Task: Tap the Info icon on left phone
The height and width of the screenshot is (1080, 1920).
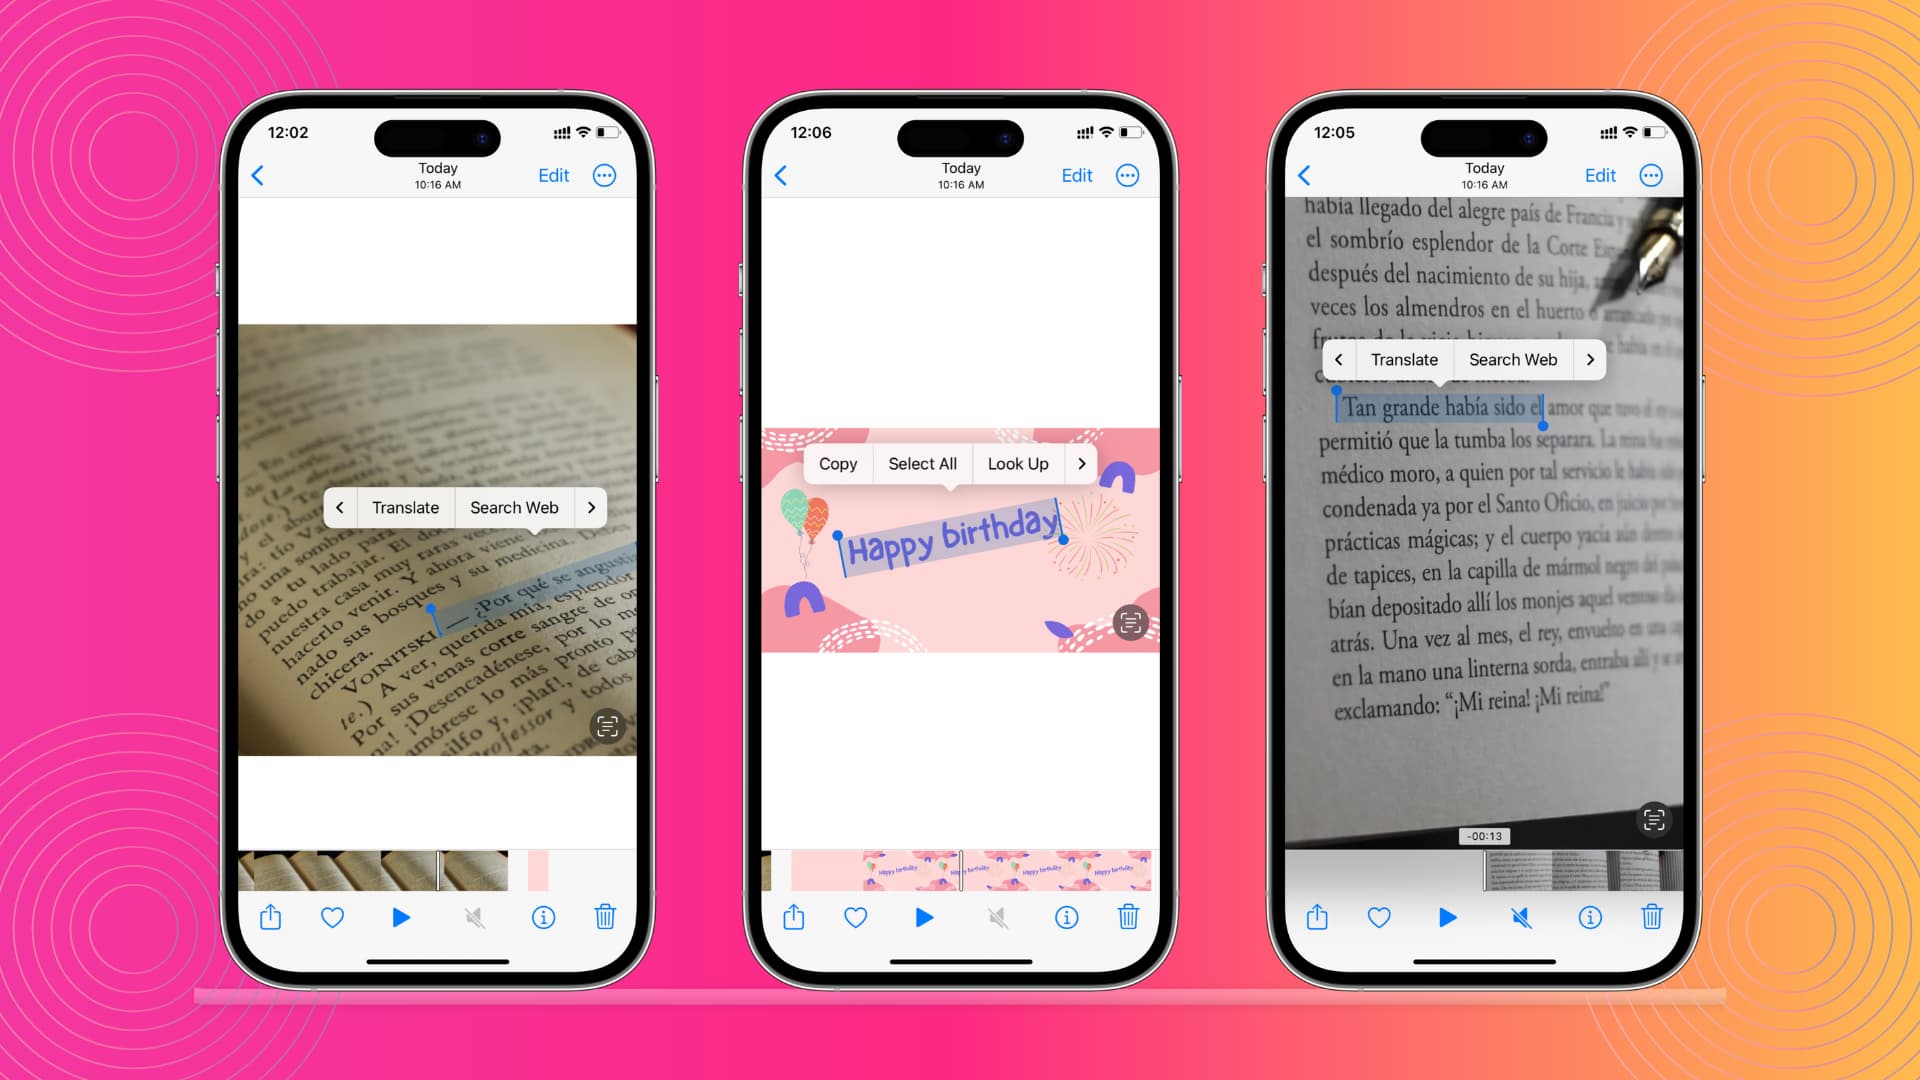Action: coord(543,916)
